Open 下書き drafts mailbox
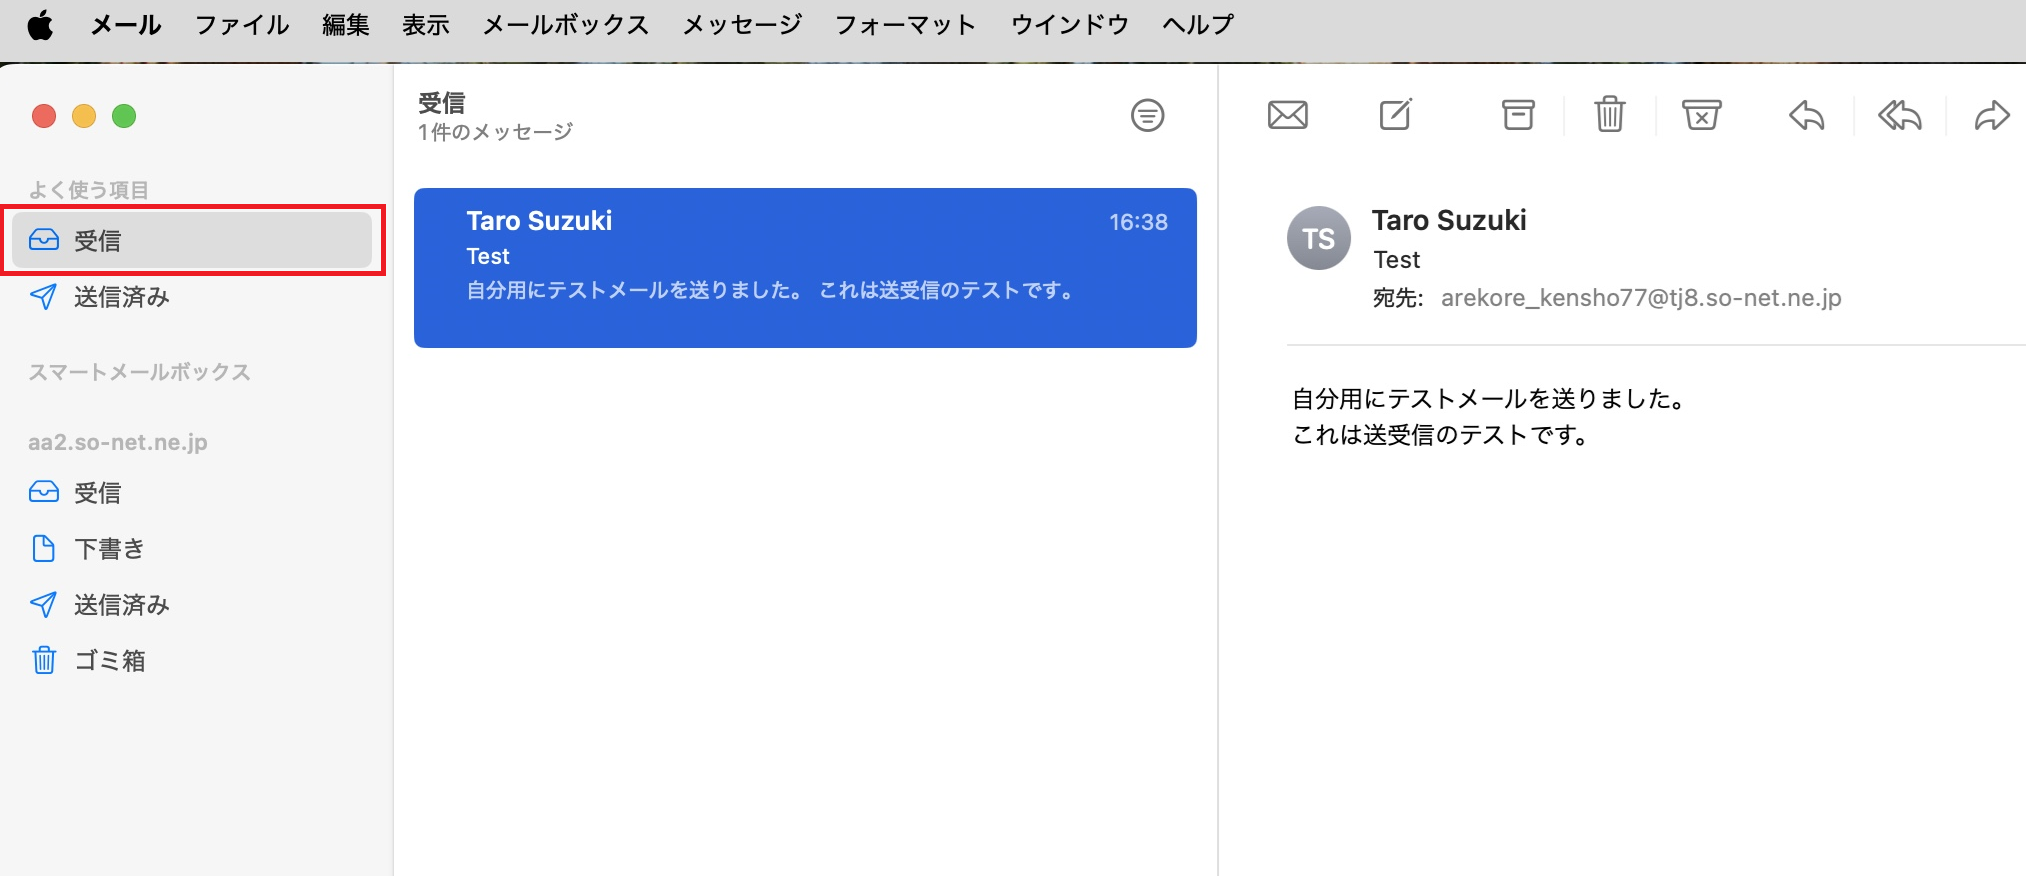This screenshot has width=2026, height=876. (109, 549)
